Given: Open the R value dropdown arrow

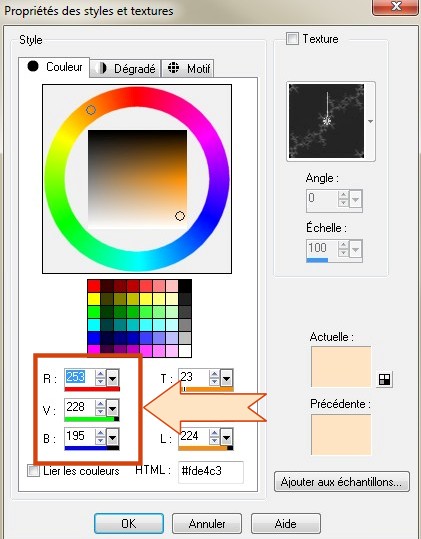Looking at the screenshot, I should coord(113,378).
